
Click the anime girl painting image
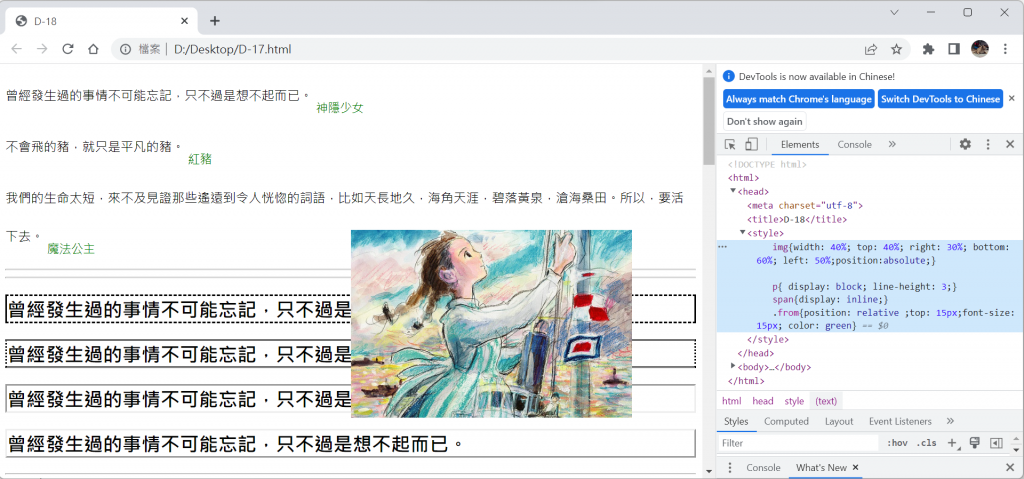(491, 323)
